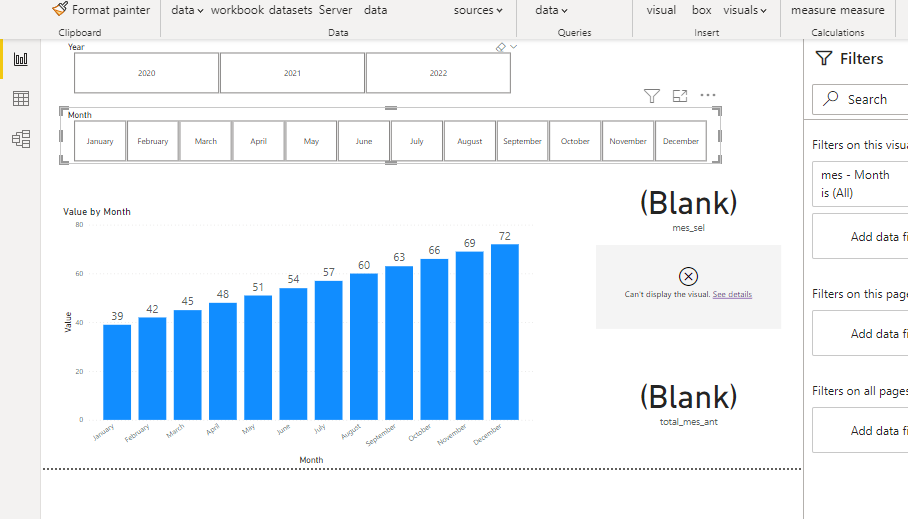Add data field to visual filters
Image resolution: width=908 pixels, height=519 pixels.
(x=861, y=236)
